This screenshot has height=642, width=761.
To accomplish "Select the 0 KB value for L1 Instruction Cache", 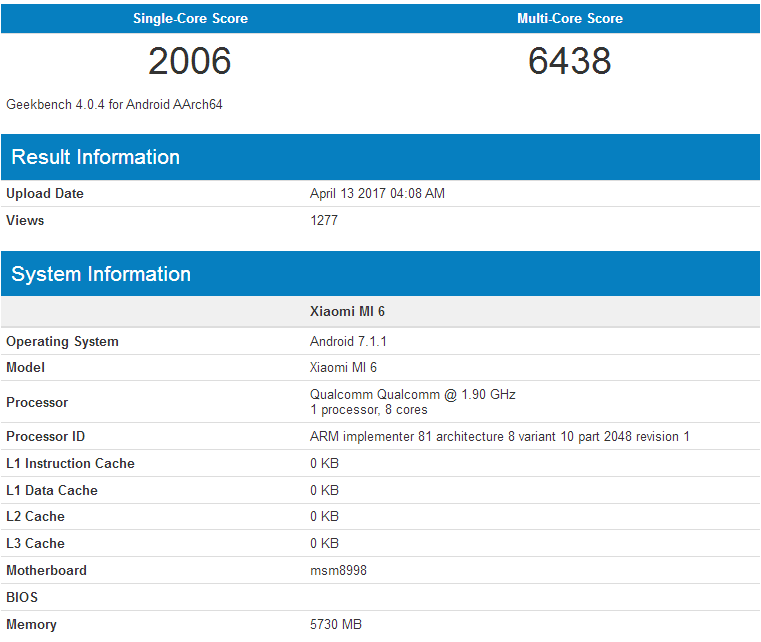I will click(324, 463).
